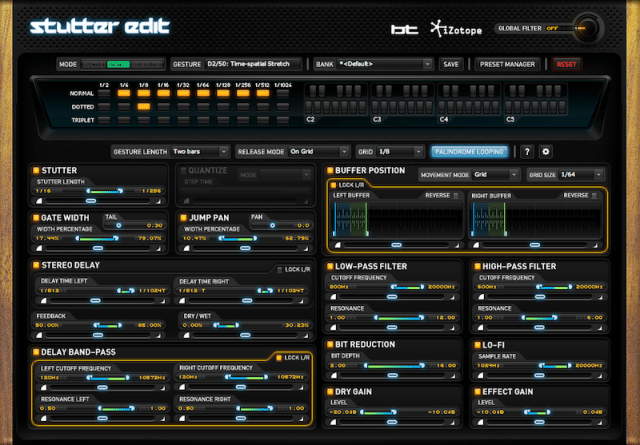Image resolution: width=640 pixels, height=445 pixels.
Task: Click Dry Gain Level slow curve icon
Action: (x=333, y=422)
